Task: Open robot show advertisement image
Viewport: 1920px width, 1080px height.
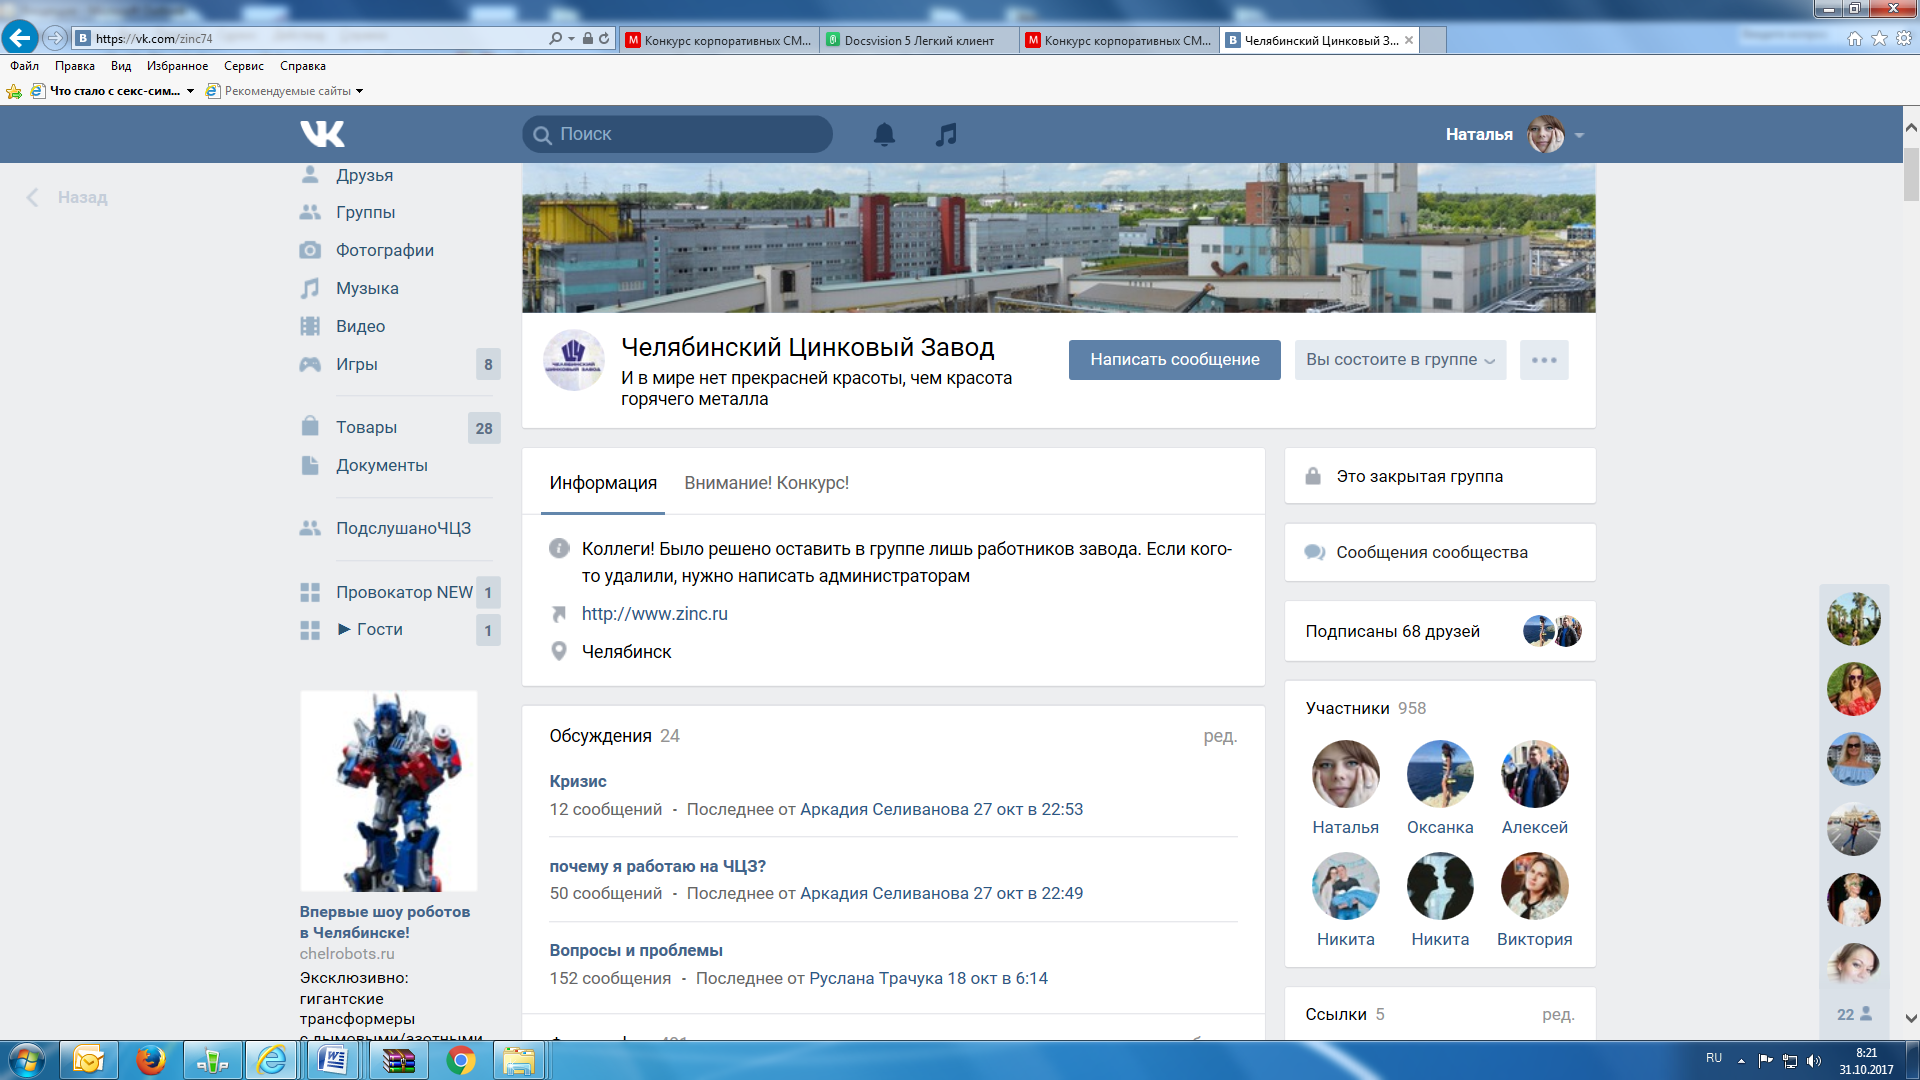Action: point(389,791)
